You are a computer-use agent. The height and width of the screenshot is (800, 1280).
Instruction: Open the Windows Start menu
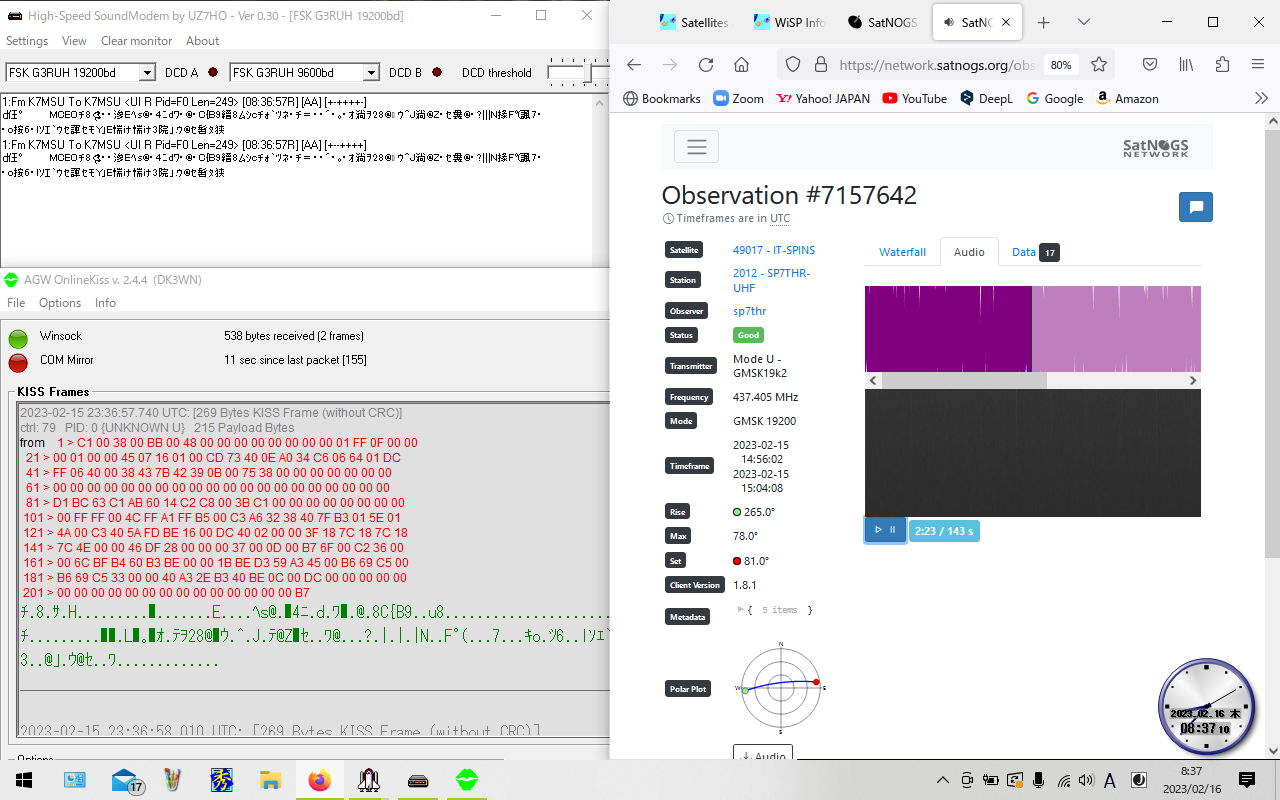[23, 780]
